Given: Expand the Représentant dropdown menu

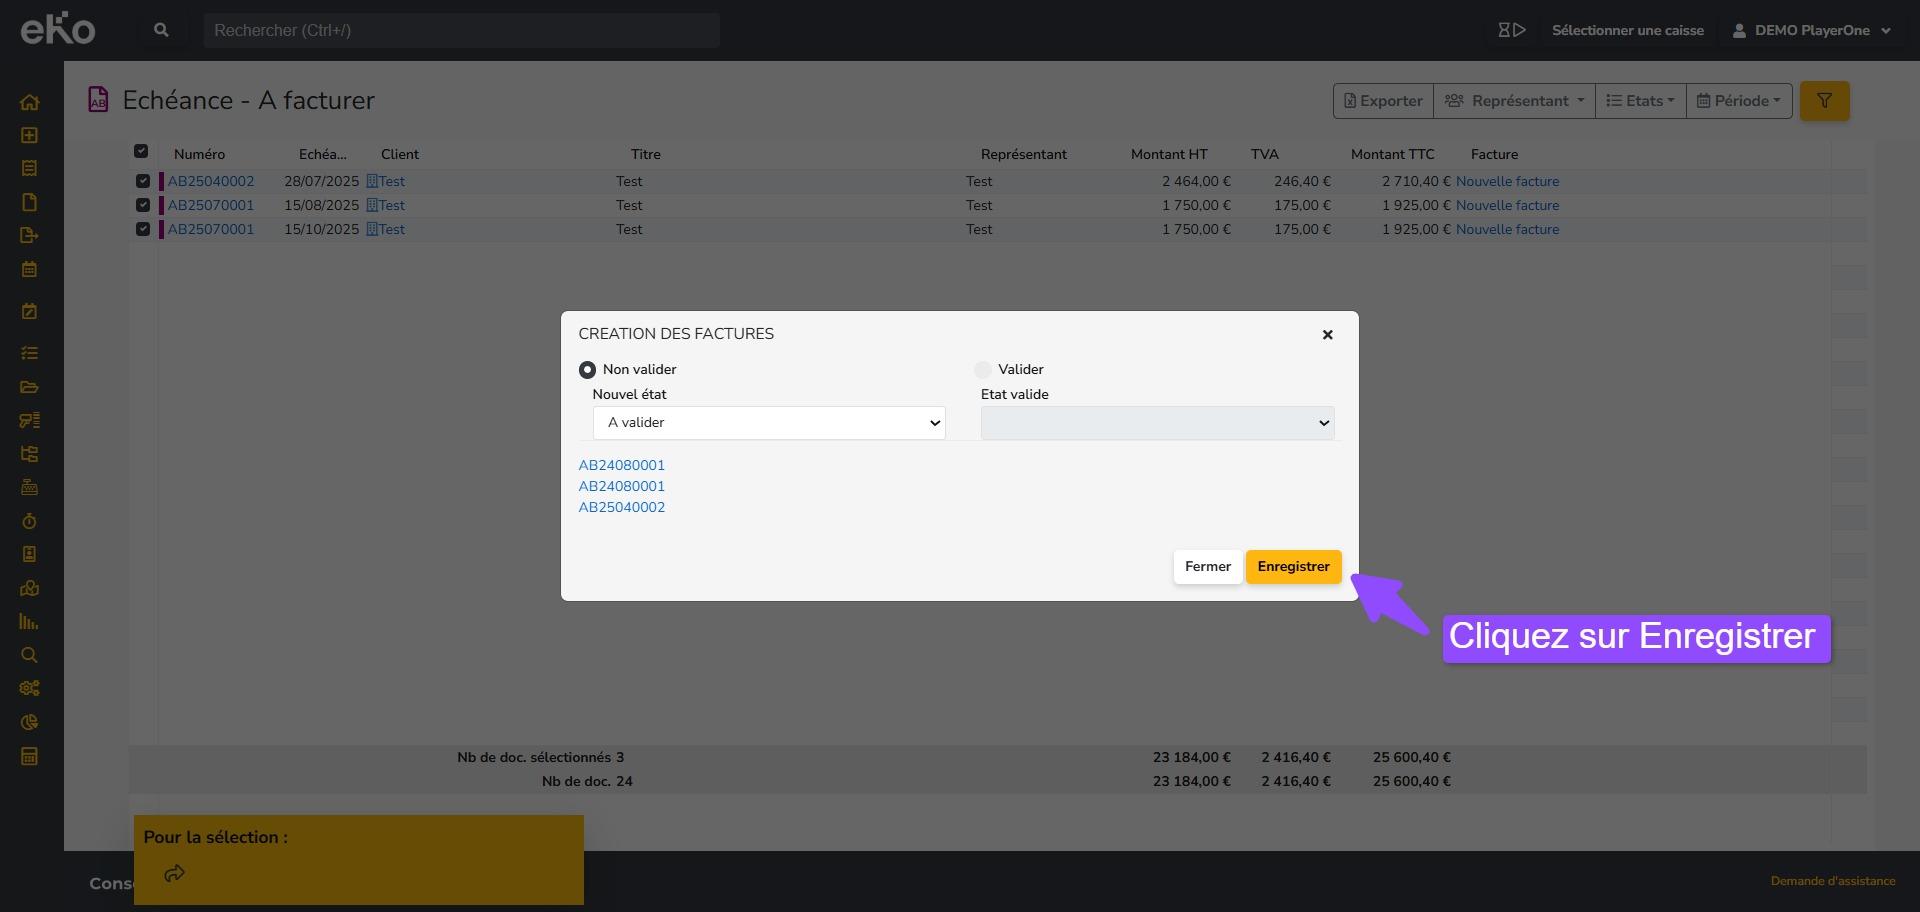Looking at the screenshot, I should pos(1513,101).
